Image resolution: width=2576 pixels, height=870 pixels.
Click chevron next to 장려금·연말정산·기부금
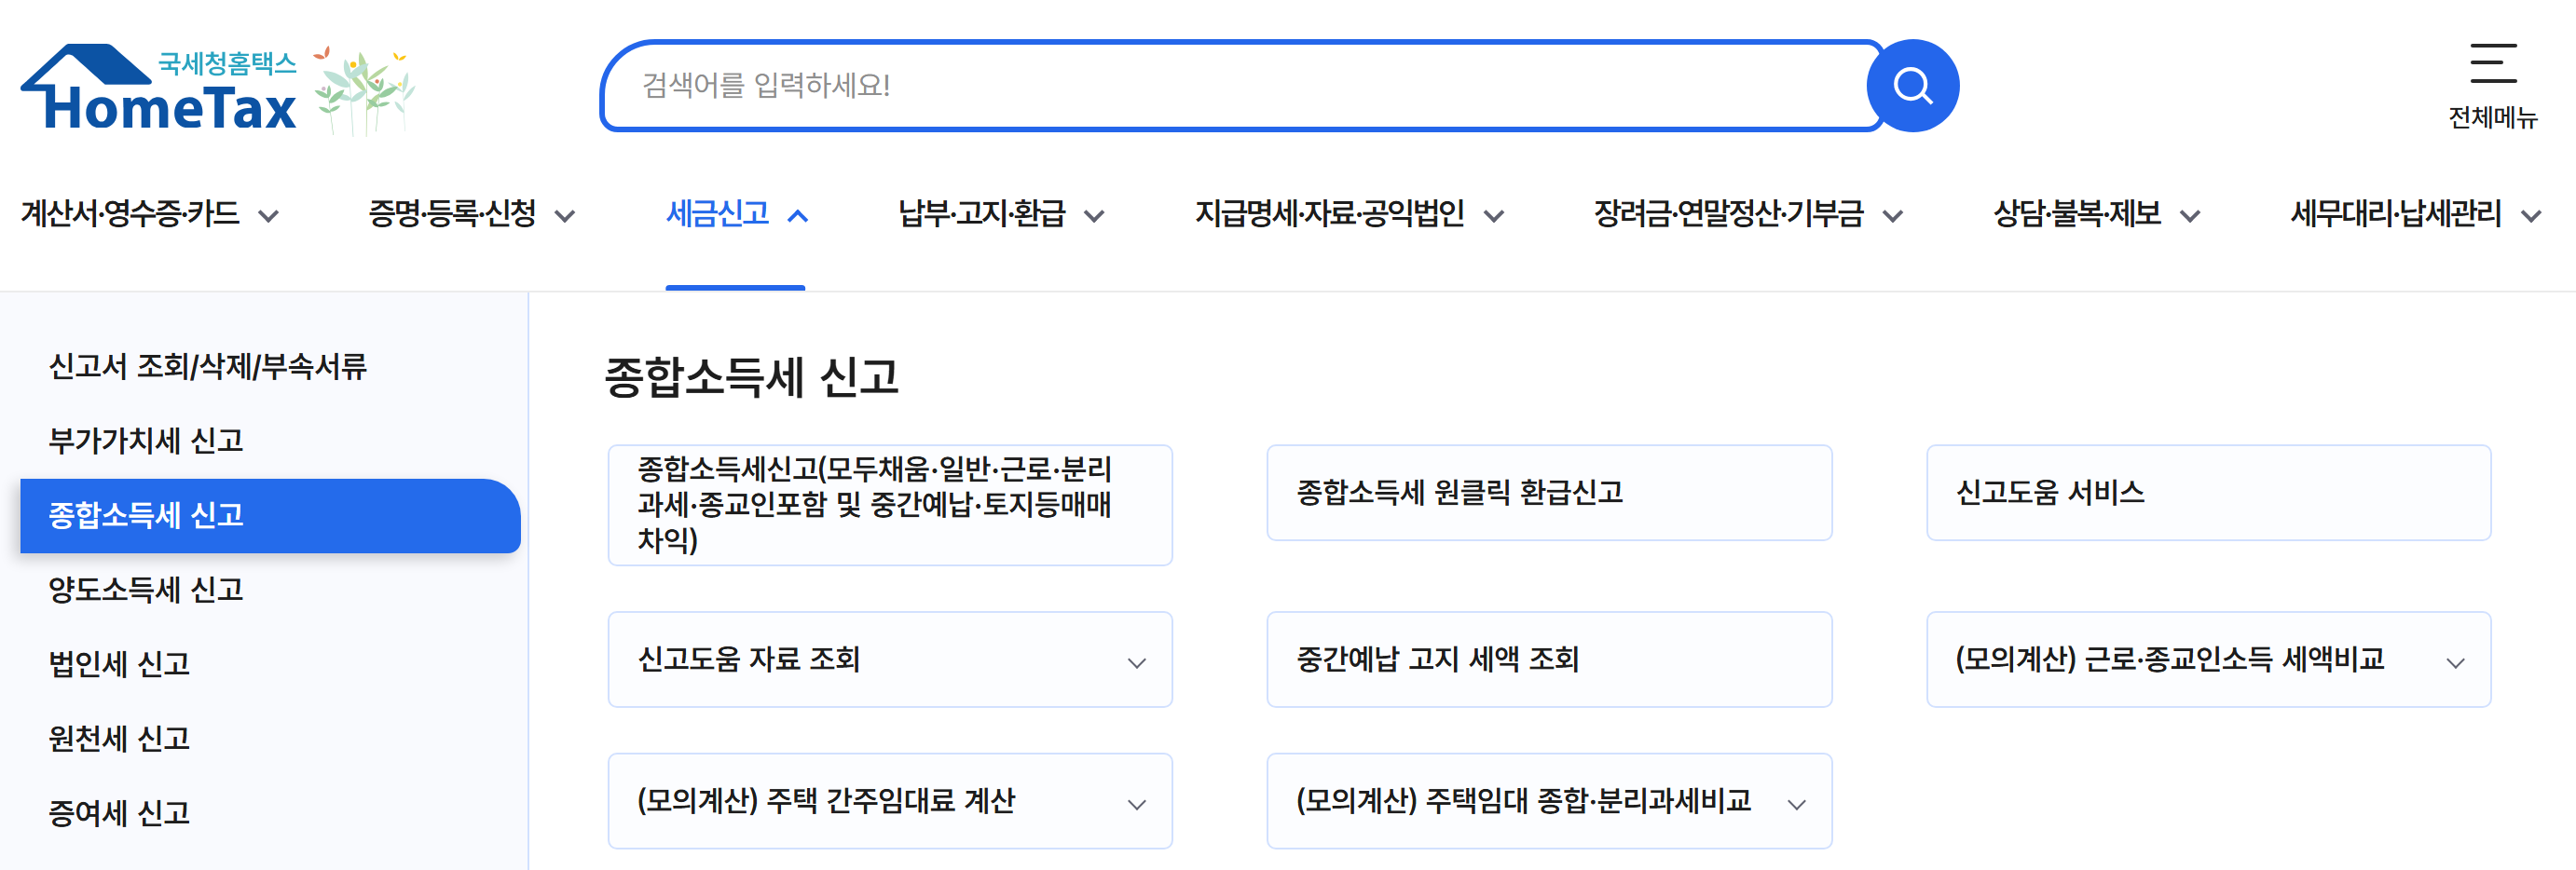pyautogui.click(x=1892, y=216)
